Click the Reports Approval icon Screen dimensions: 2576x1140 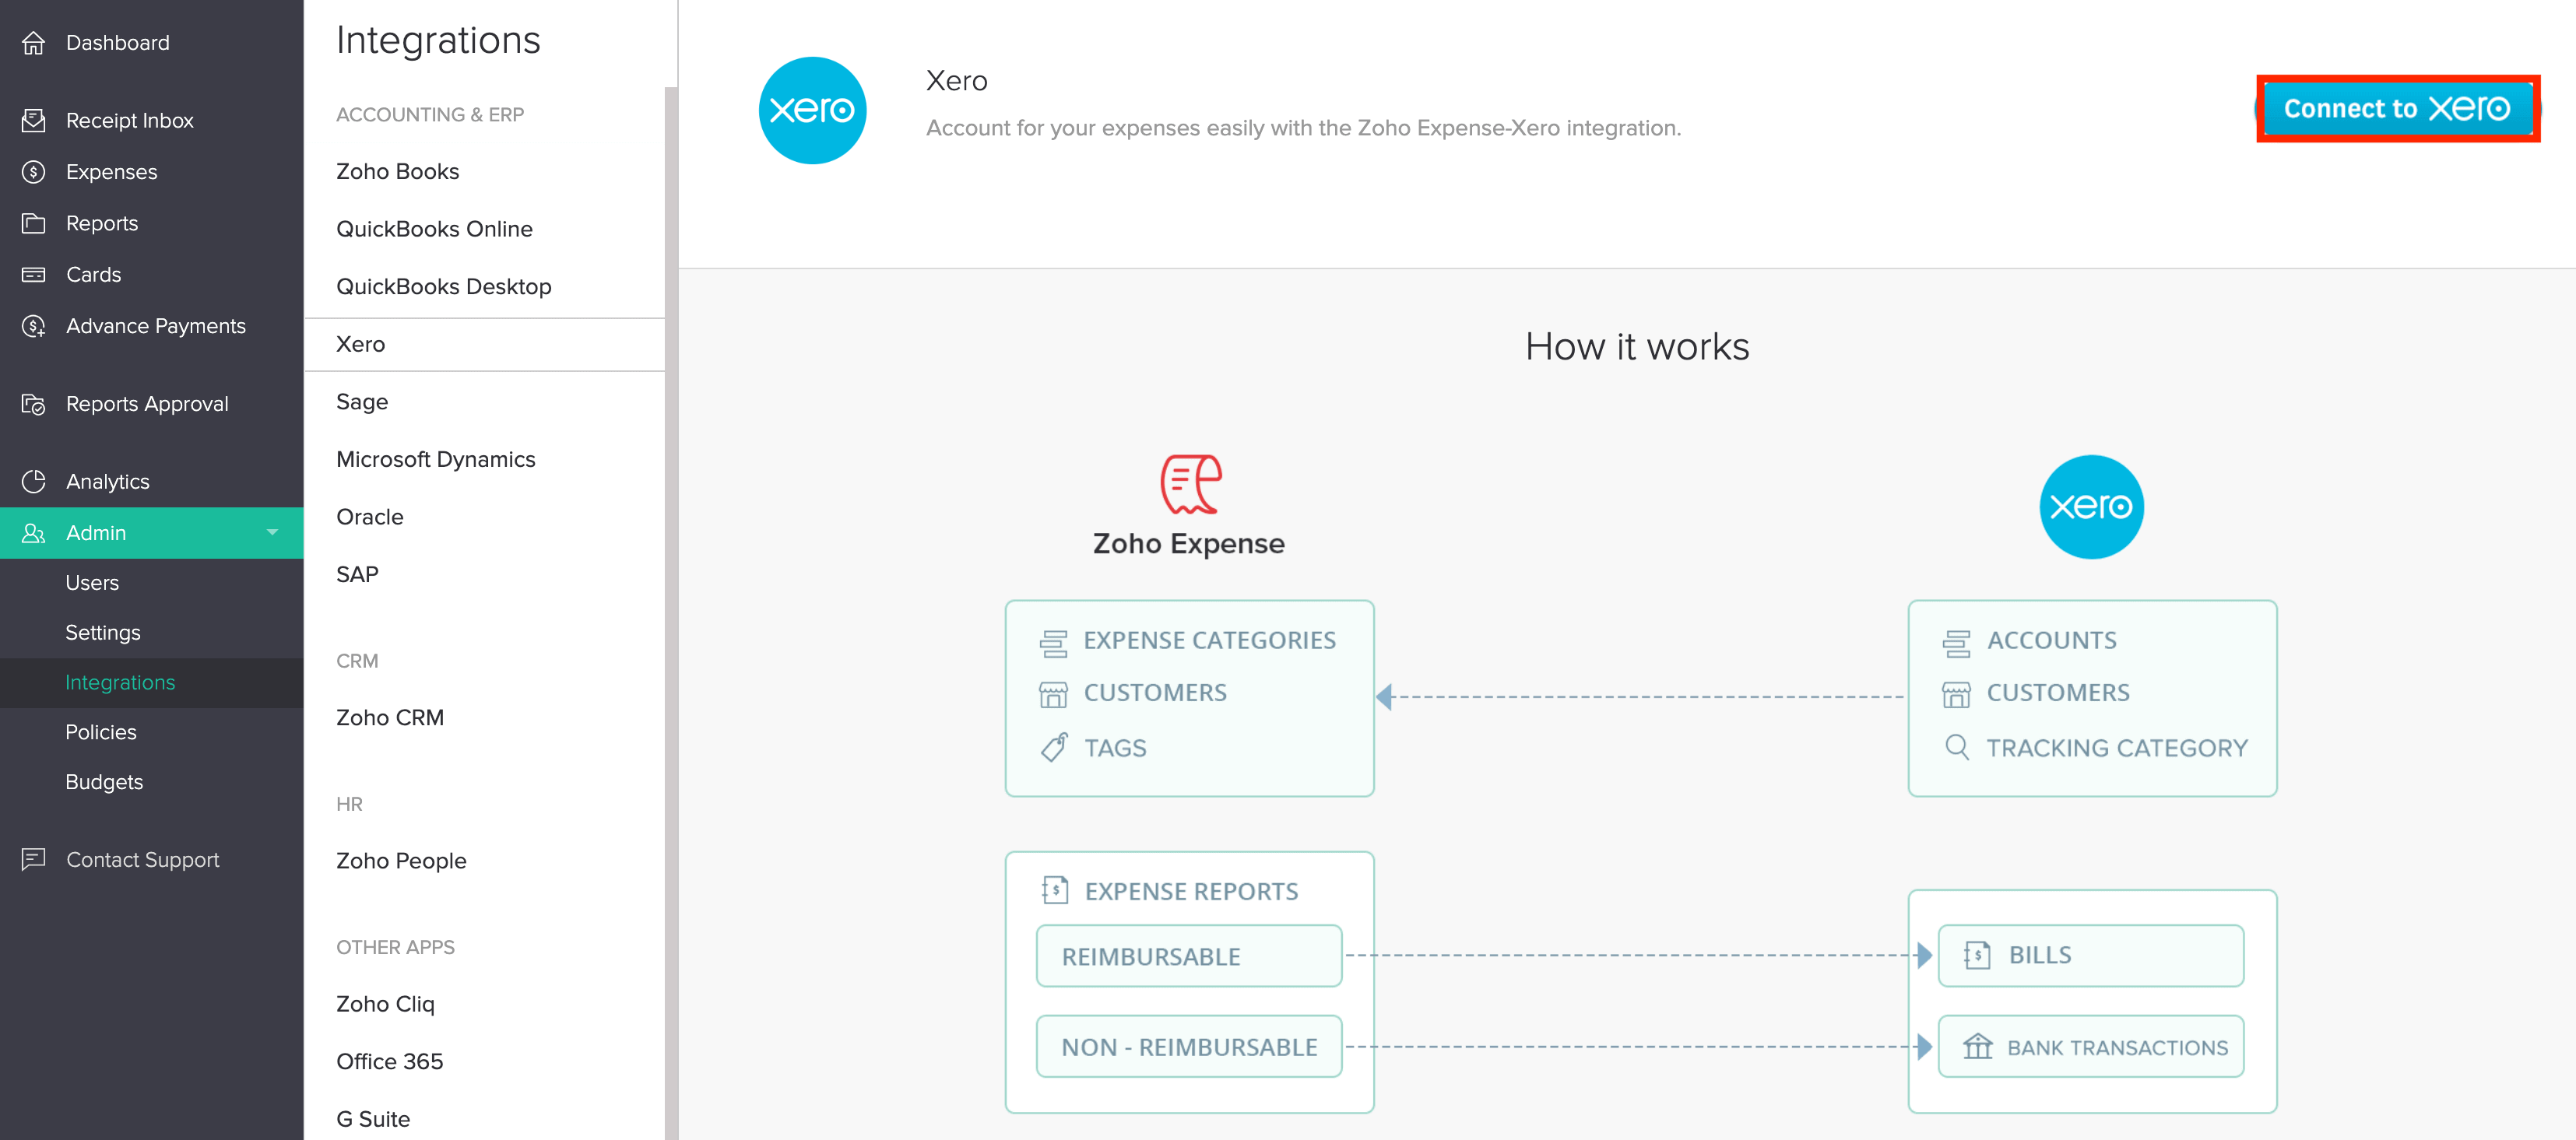point(34,404)
